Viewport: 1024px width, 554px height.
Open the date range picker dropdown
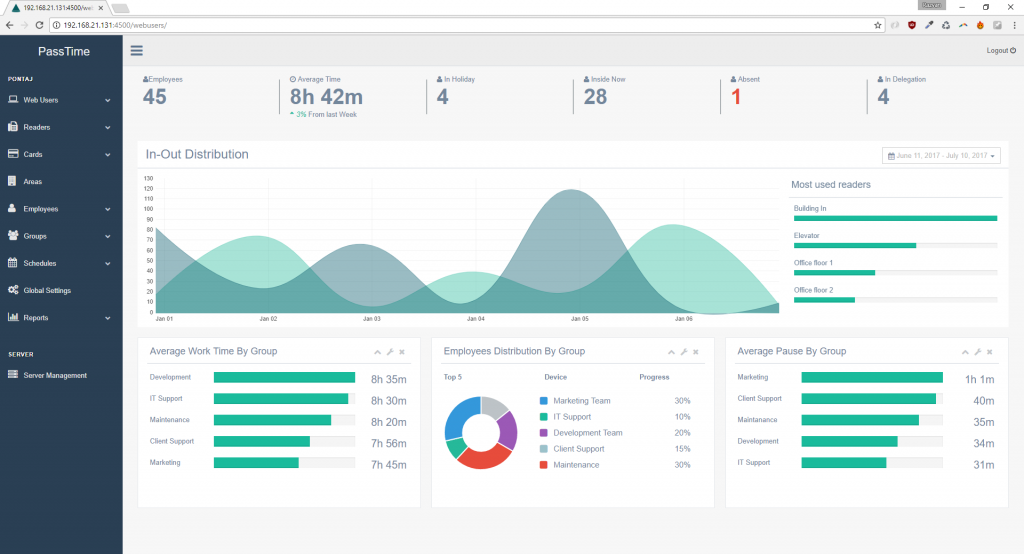(941, 156)
